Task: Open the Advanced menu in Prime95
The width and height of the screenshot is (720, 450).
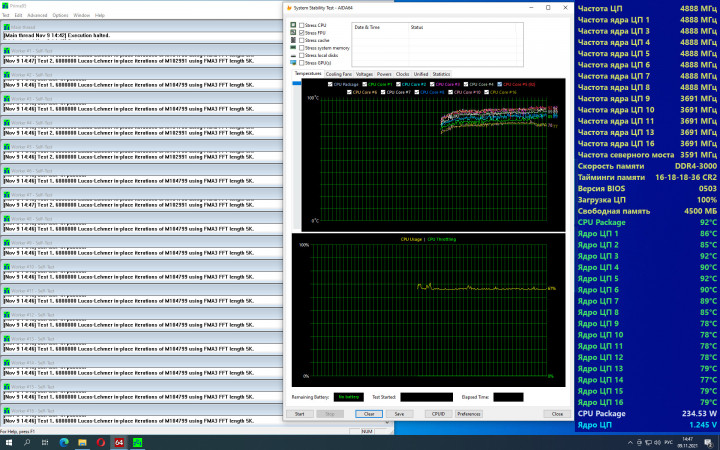Action: pos(37,15)
